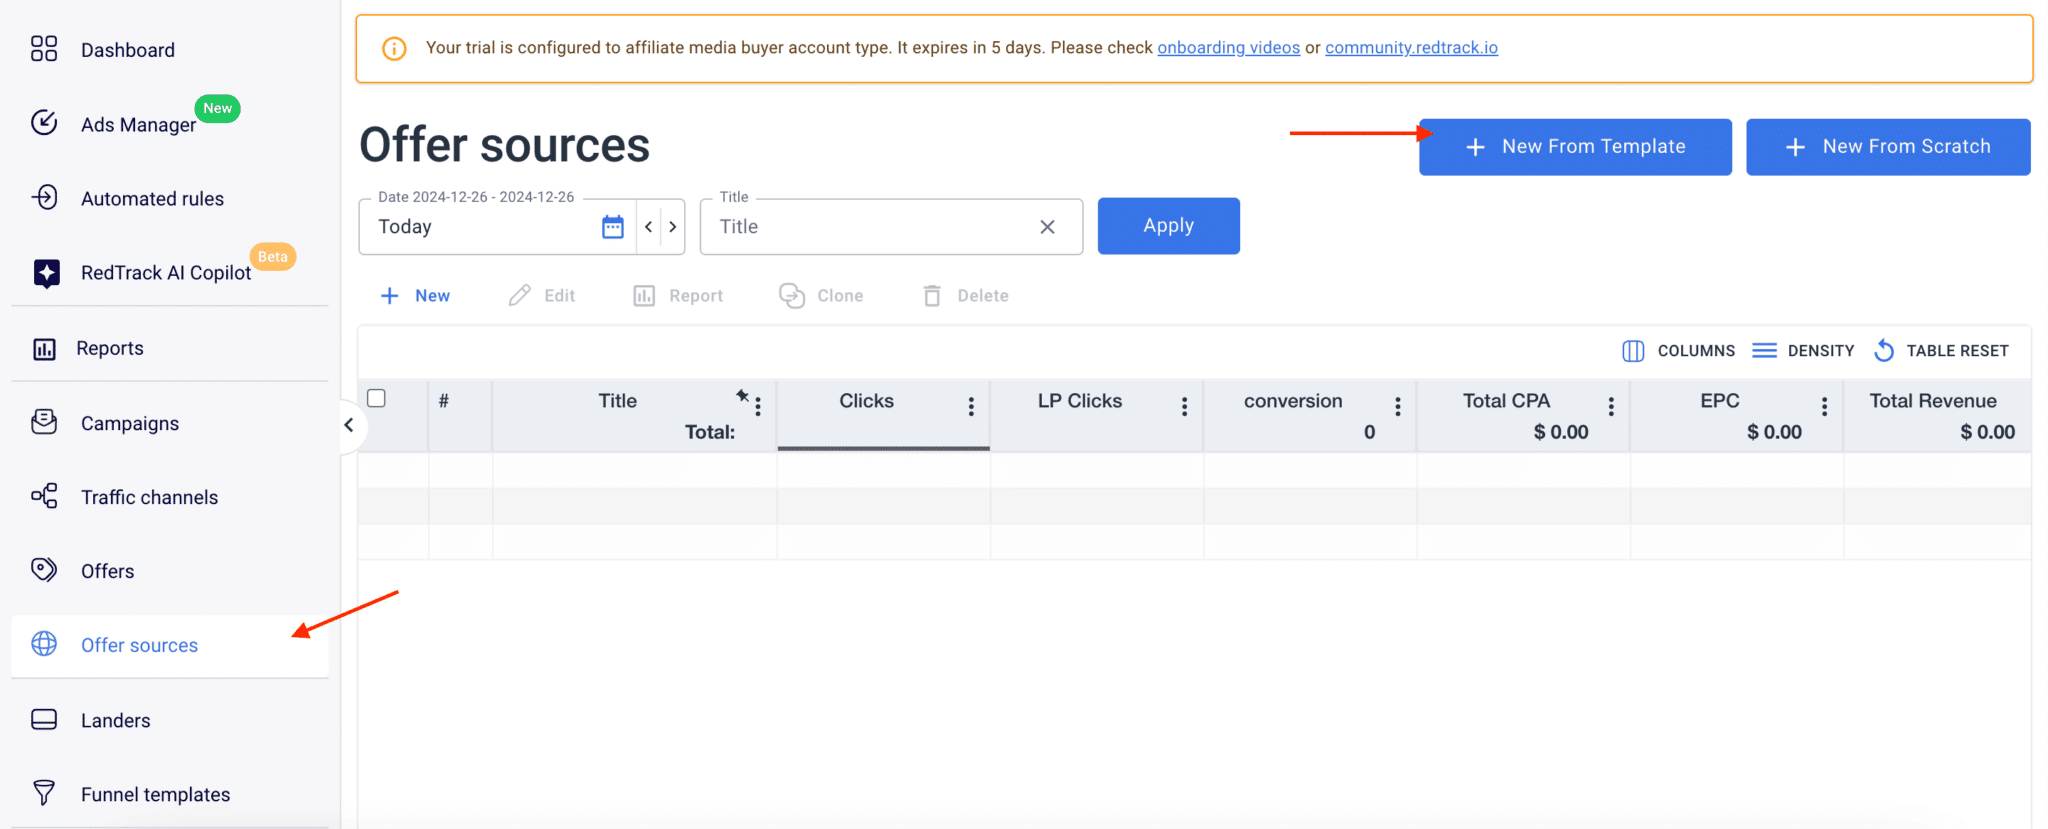
Task: Open Offers from the sidebar
Action: [107, 571]
